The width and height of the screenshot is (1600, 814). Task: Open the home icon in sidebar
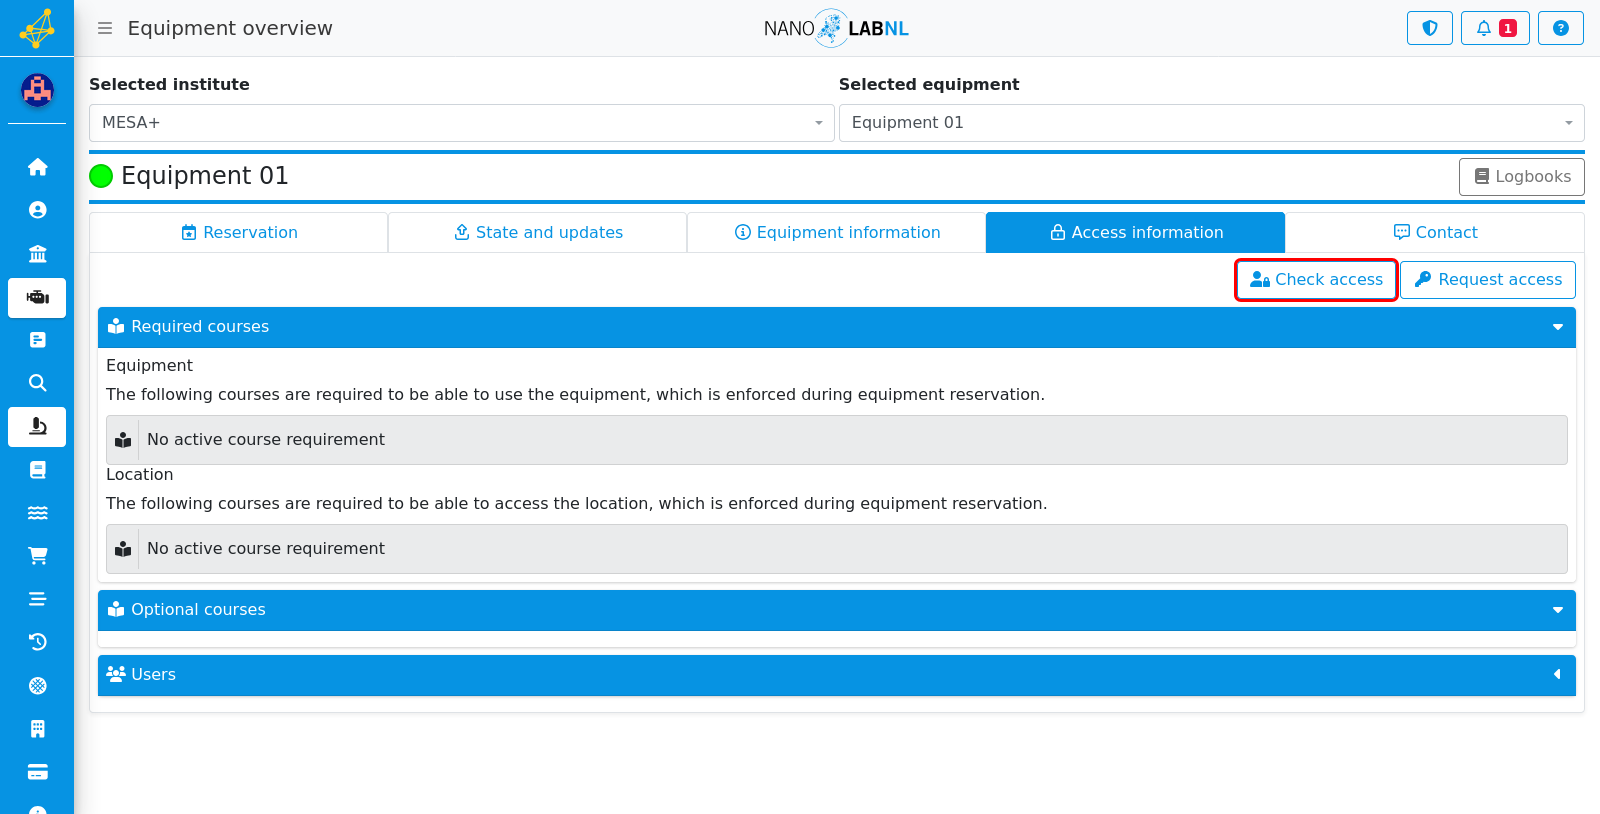pos(37,167)
